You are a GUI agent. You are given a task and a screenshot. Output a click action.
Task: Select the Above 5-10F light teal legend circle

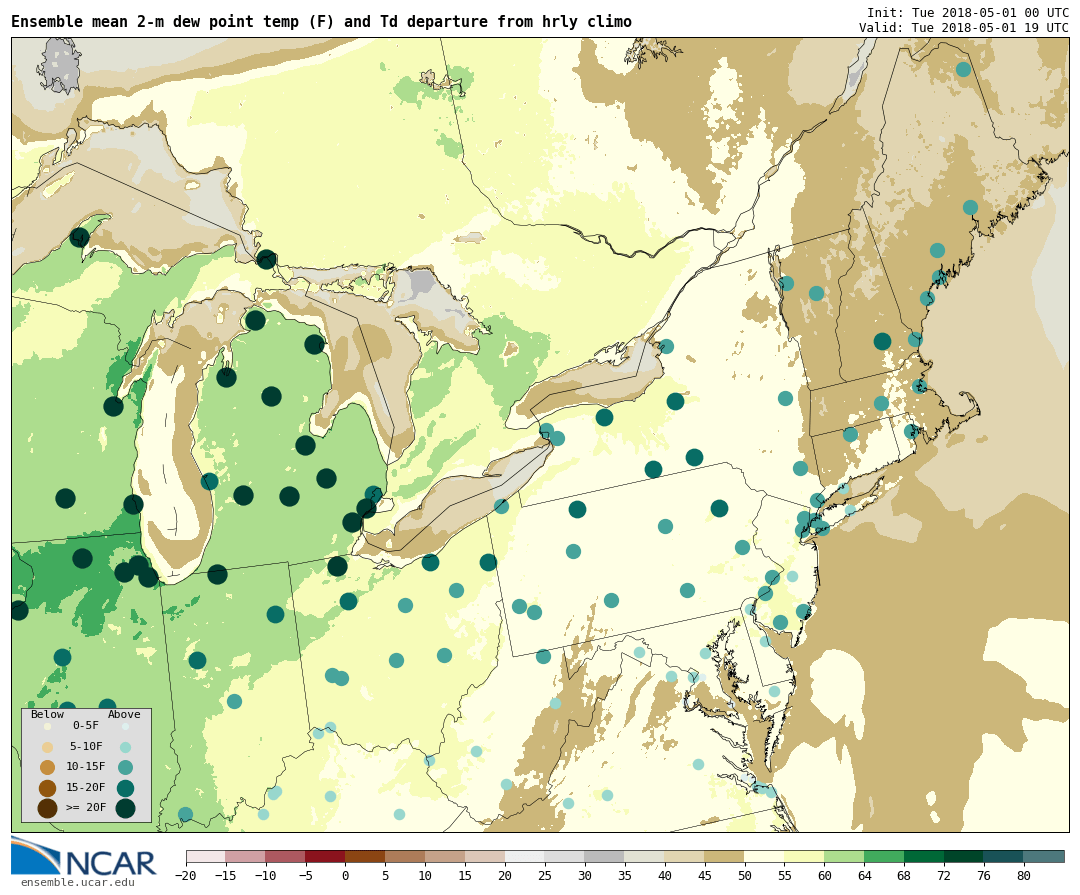point(125,747)
